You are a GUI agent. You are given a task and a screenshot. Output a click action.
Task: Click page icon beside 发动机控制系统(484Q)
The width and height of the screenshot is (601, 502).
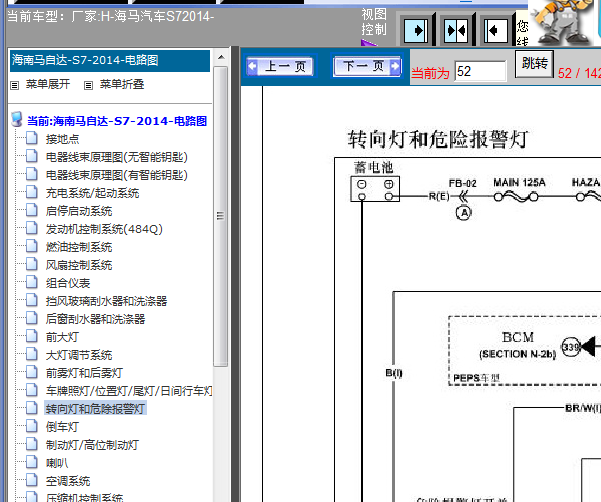(32, 228)
